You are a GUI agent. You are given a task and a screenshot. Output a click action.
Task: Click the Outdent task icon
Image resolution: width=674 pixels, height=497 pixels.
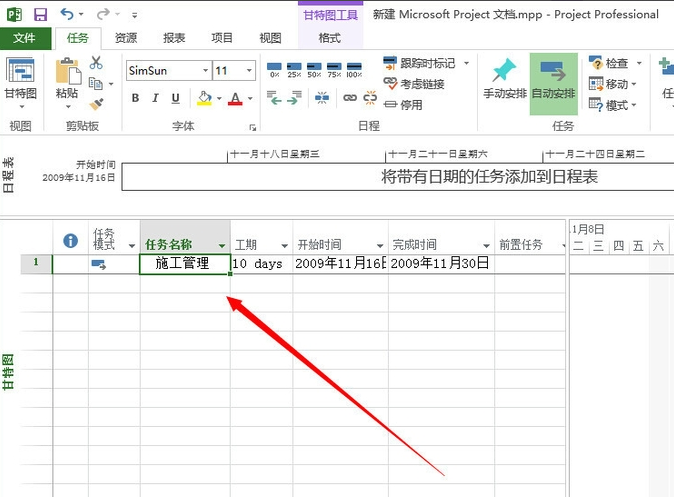point(274,98)
